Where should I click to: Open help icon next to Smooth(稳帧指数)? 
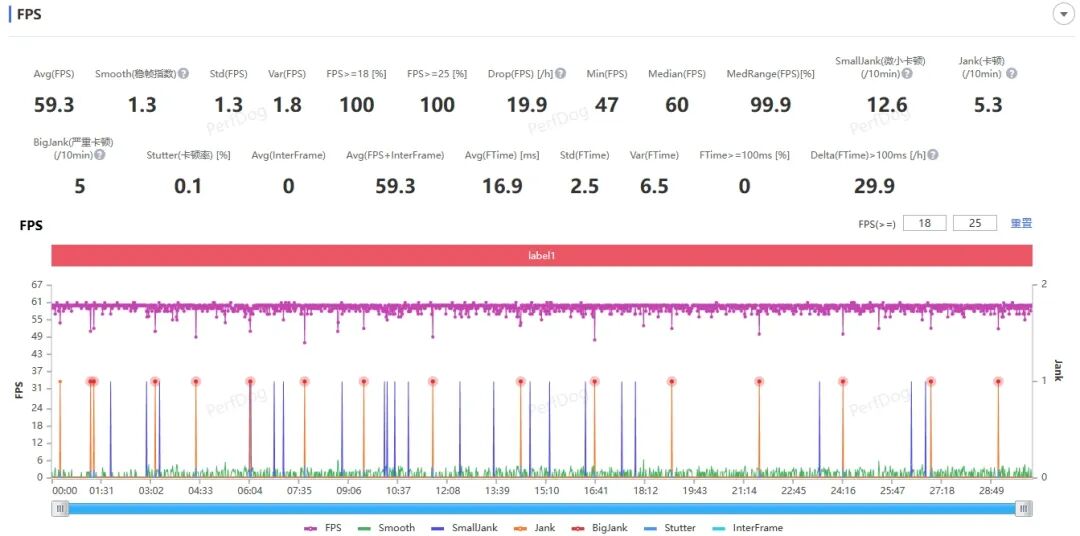coord(183,74)
